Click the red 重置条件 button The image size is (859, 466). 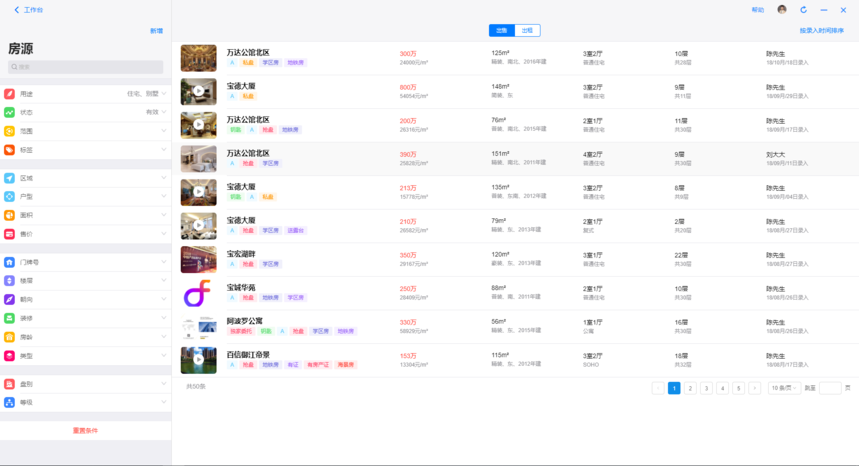point(85,430)
